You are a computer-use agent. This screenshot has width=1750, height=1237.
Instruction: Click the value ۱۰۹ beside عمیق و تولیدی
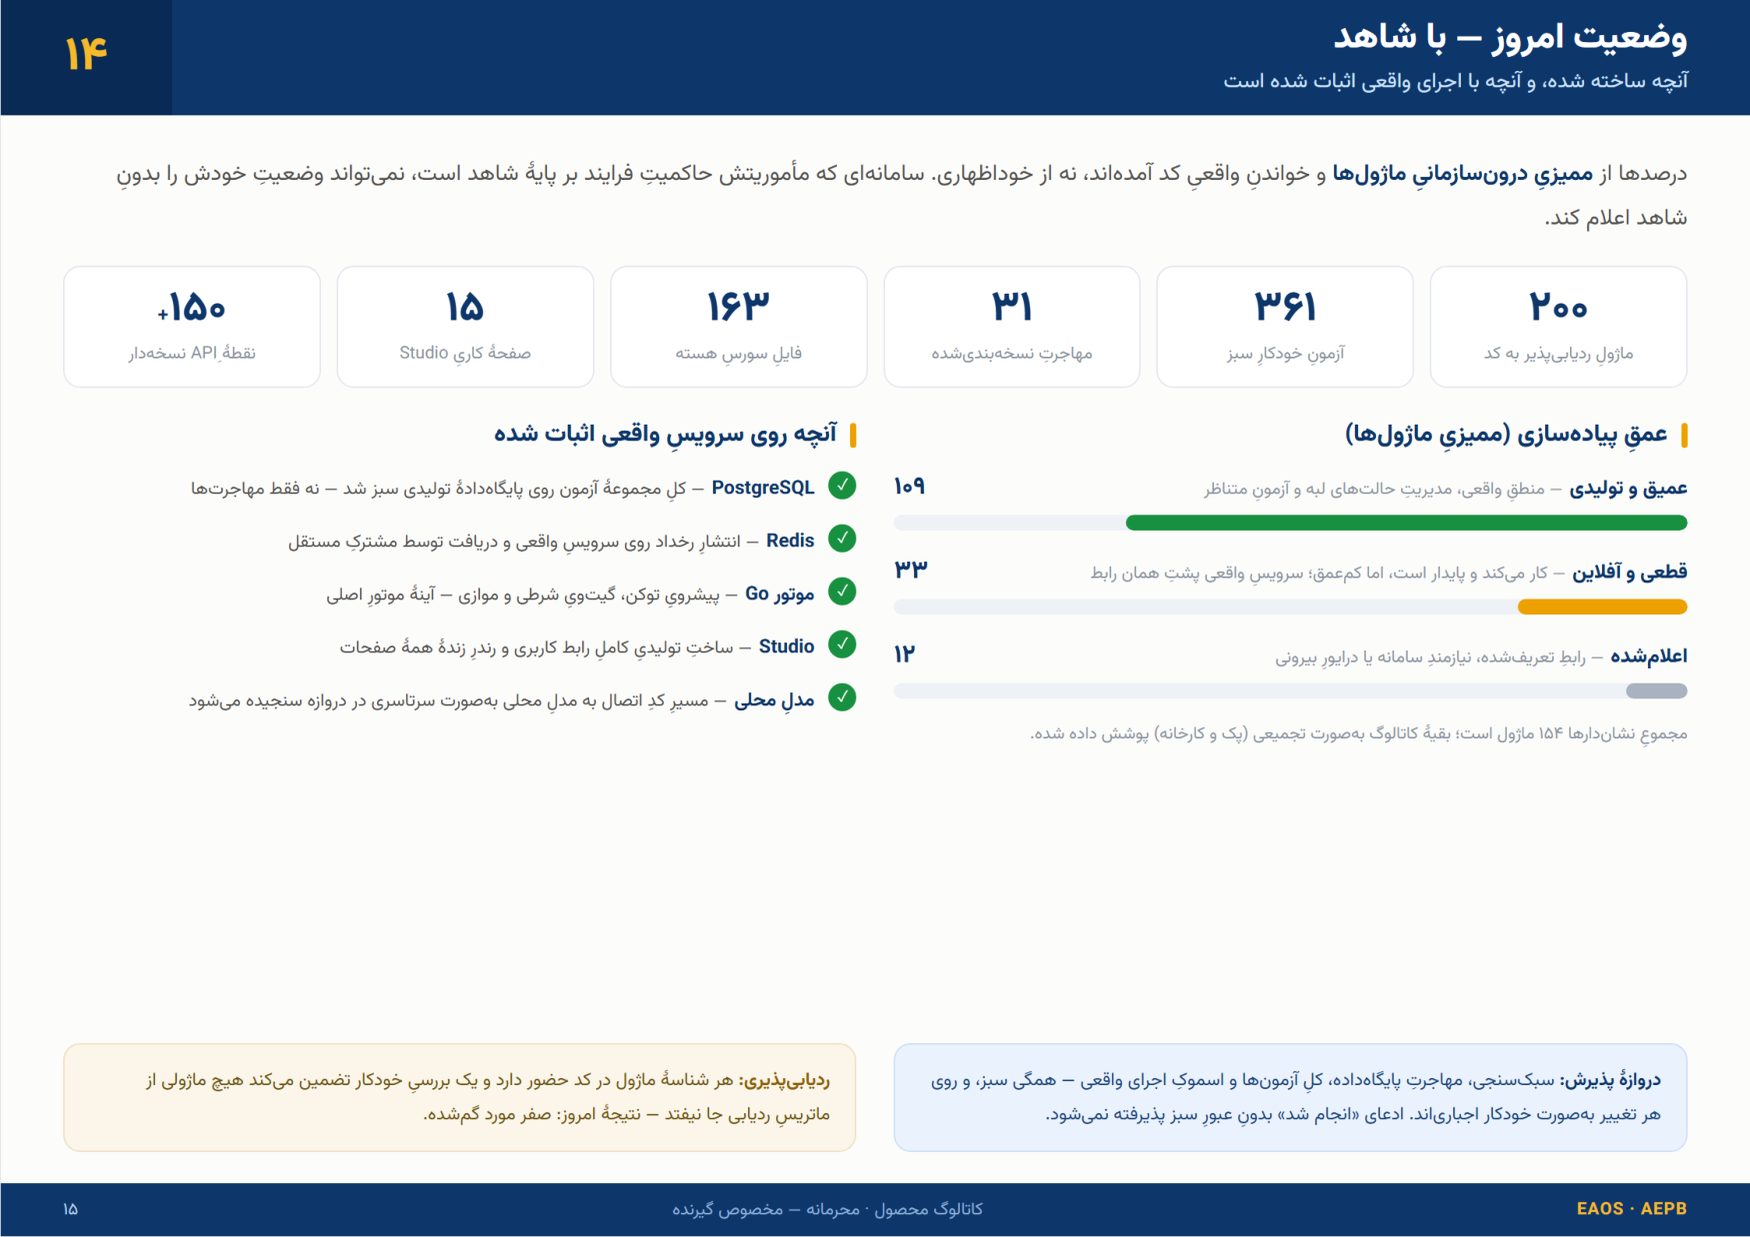tap(909, 486)
